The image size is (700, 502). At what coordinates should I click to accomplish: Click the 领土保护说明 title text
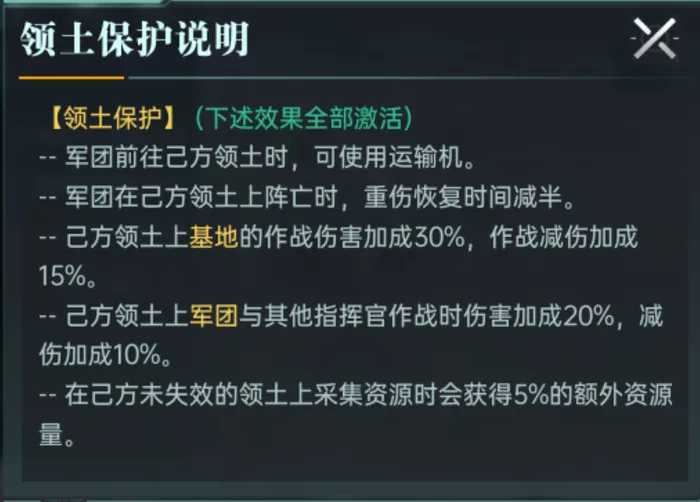[x=134, y=40]
